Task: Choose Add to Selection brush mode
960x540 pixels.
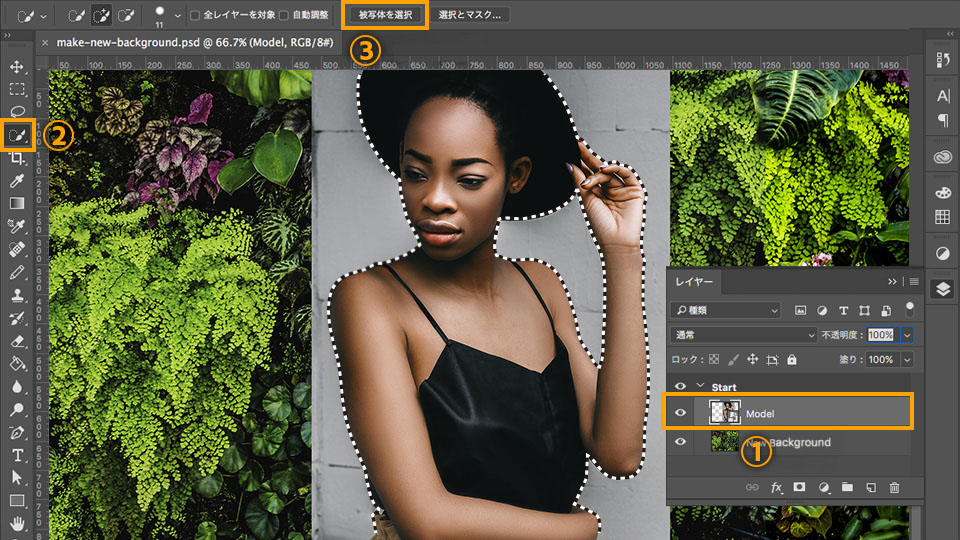Action: click(x=102, y=15)
